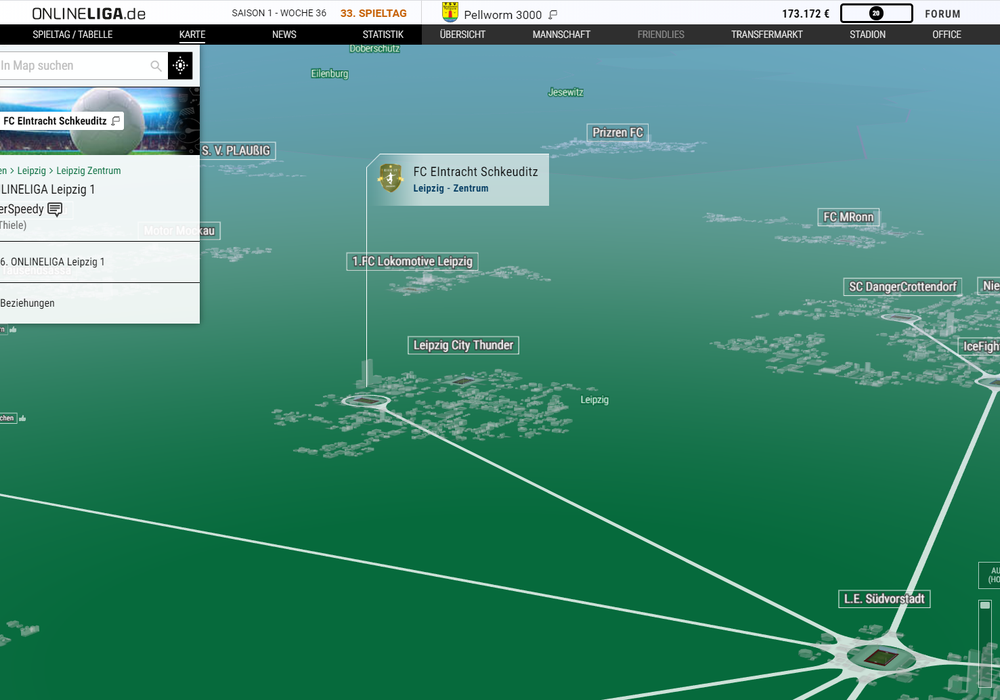Screen dimensions: 1000x700
Task: Click 6. ONLINELIGA Leipzig 1 row
Action: (99, 262)
